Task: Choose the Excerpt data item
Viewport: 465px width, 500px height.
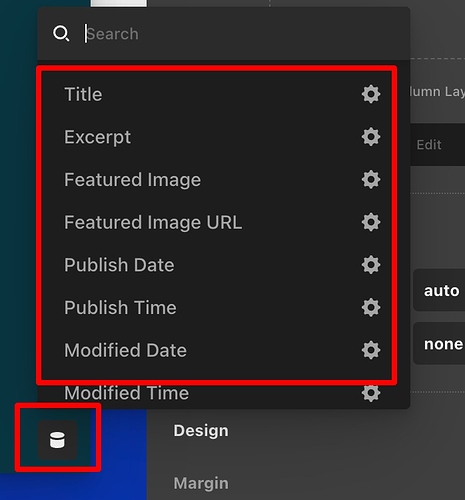Action: coord(98,137)
